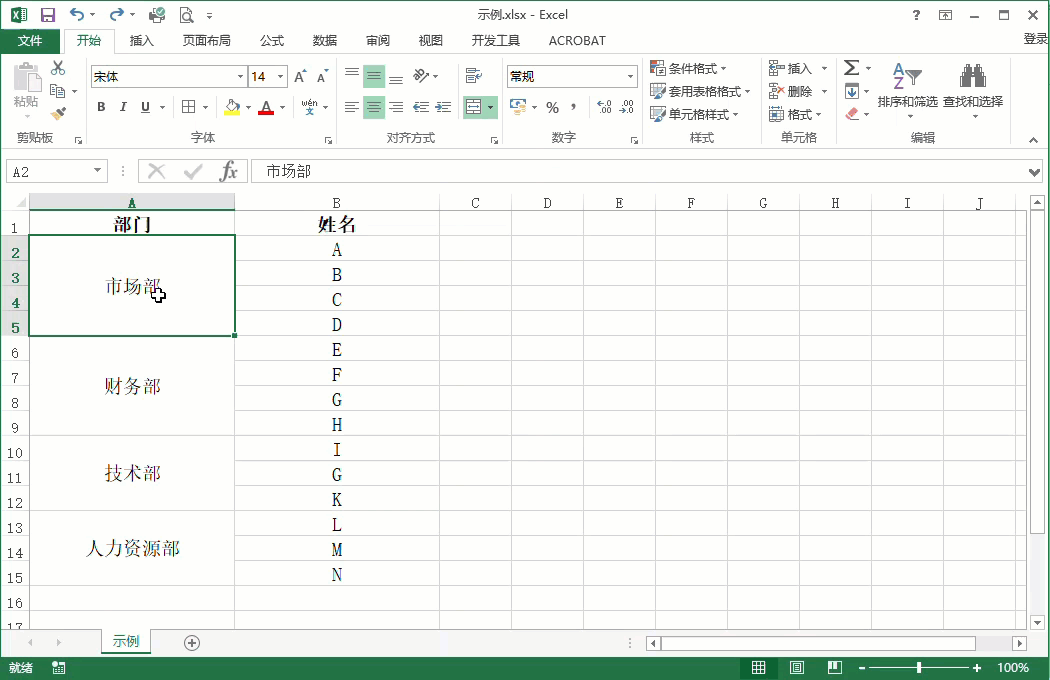Click the formula bar showing 市场部
The width and height of the screenshot is (1050, 680).
[646, 172]
